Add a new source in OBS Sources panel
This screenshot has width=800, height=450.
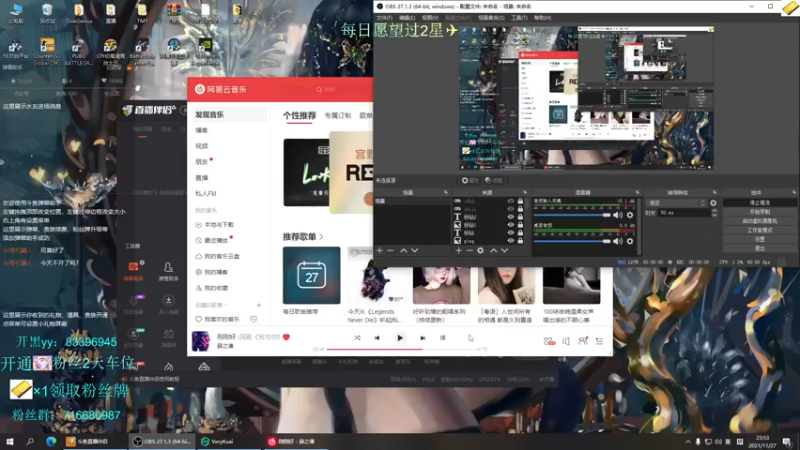coord(458,251)
